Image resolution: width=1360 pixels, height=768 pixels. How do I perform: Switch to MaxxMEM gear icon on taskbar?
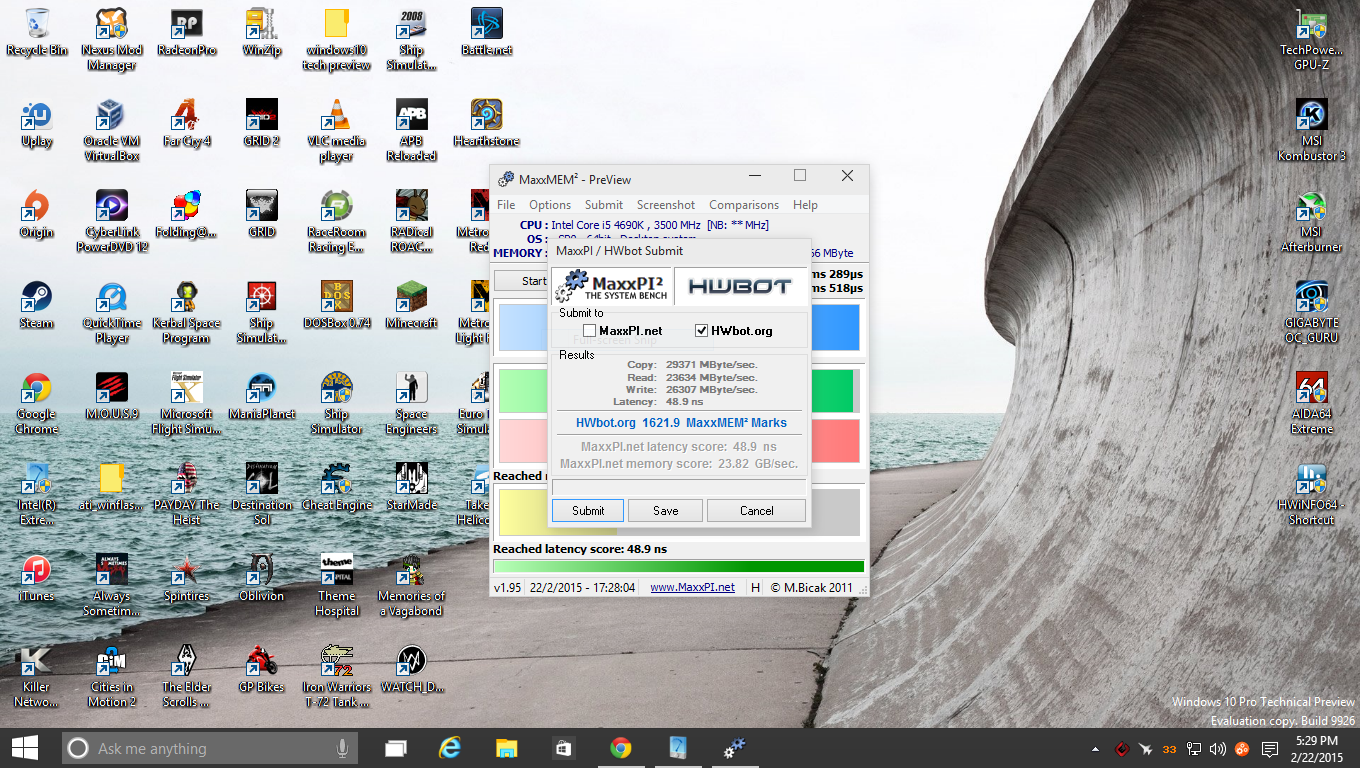point(735,748)
